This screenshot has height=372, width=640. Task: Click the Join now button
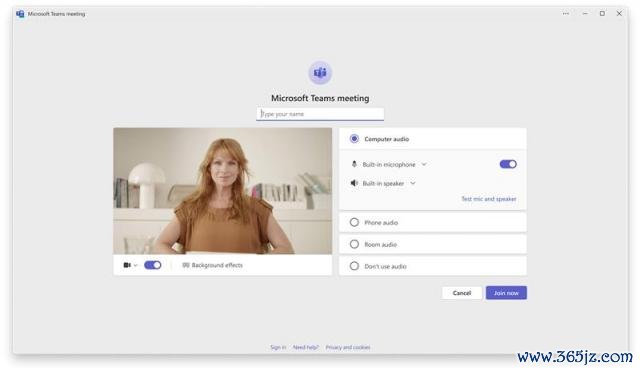click(x=506, y=293)
